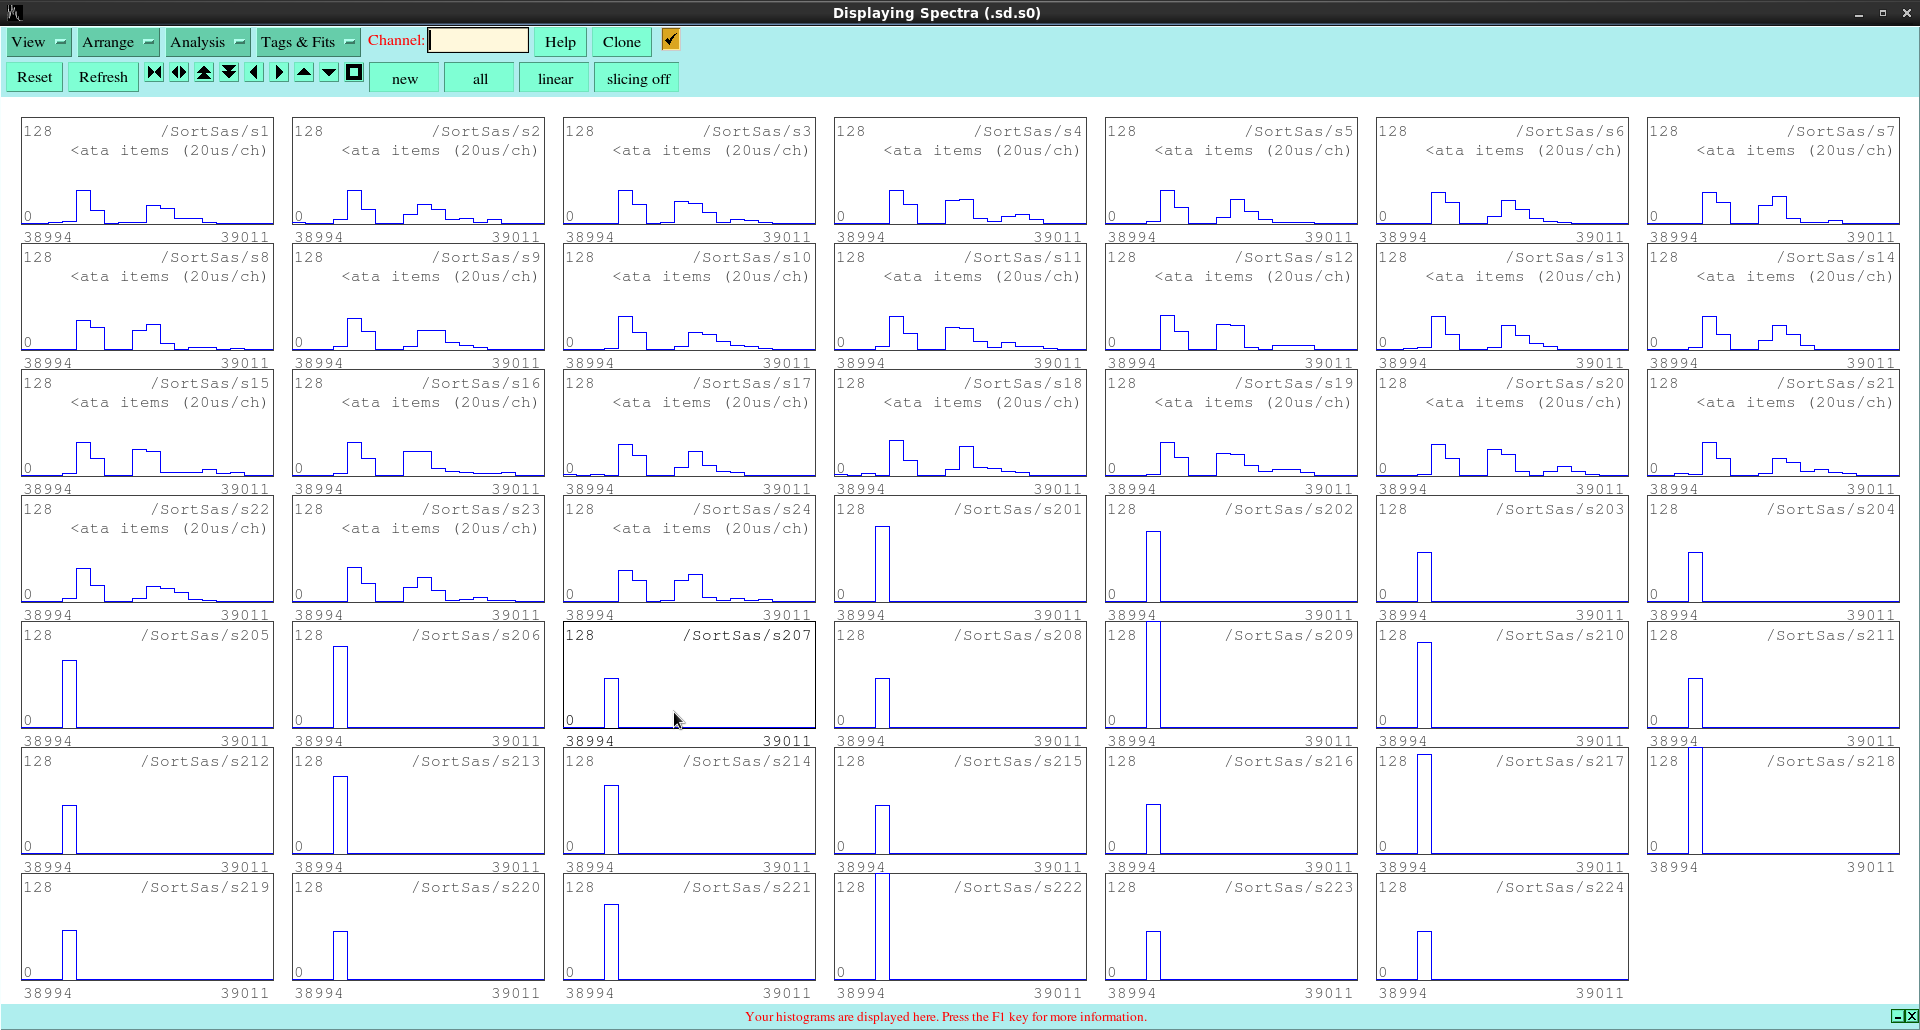This screenshot has width=1920, height=1030.
Task: Select the /SortSas/s20 spectrum plot
Action: pos(1502,423)
